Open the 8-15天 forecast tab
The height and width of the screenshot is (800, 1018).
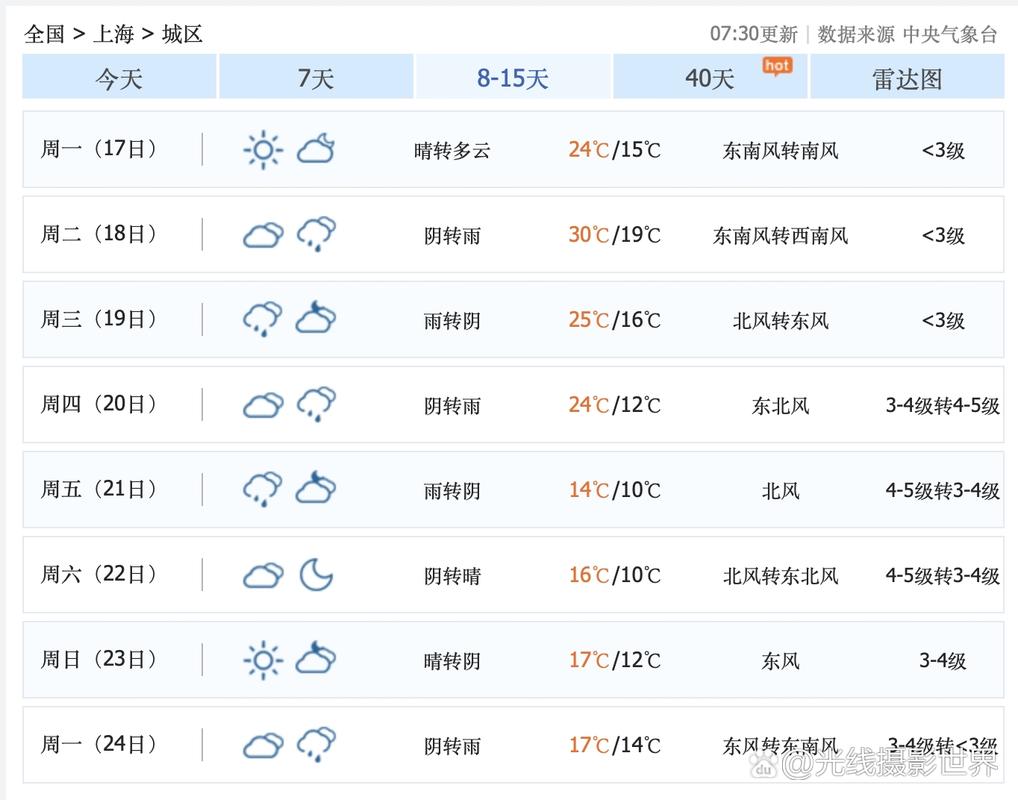(x=513, y=78)
